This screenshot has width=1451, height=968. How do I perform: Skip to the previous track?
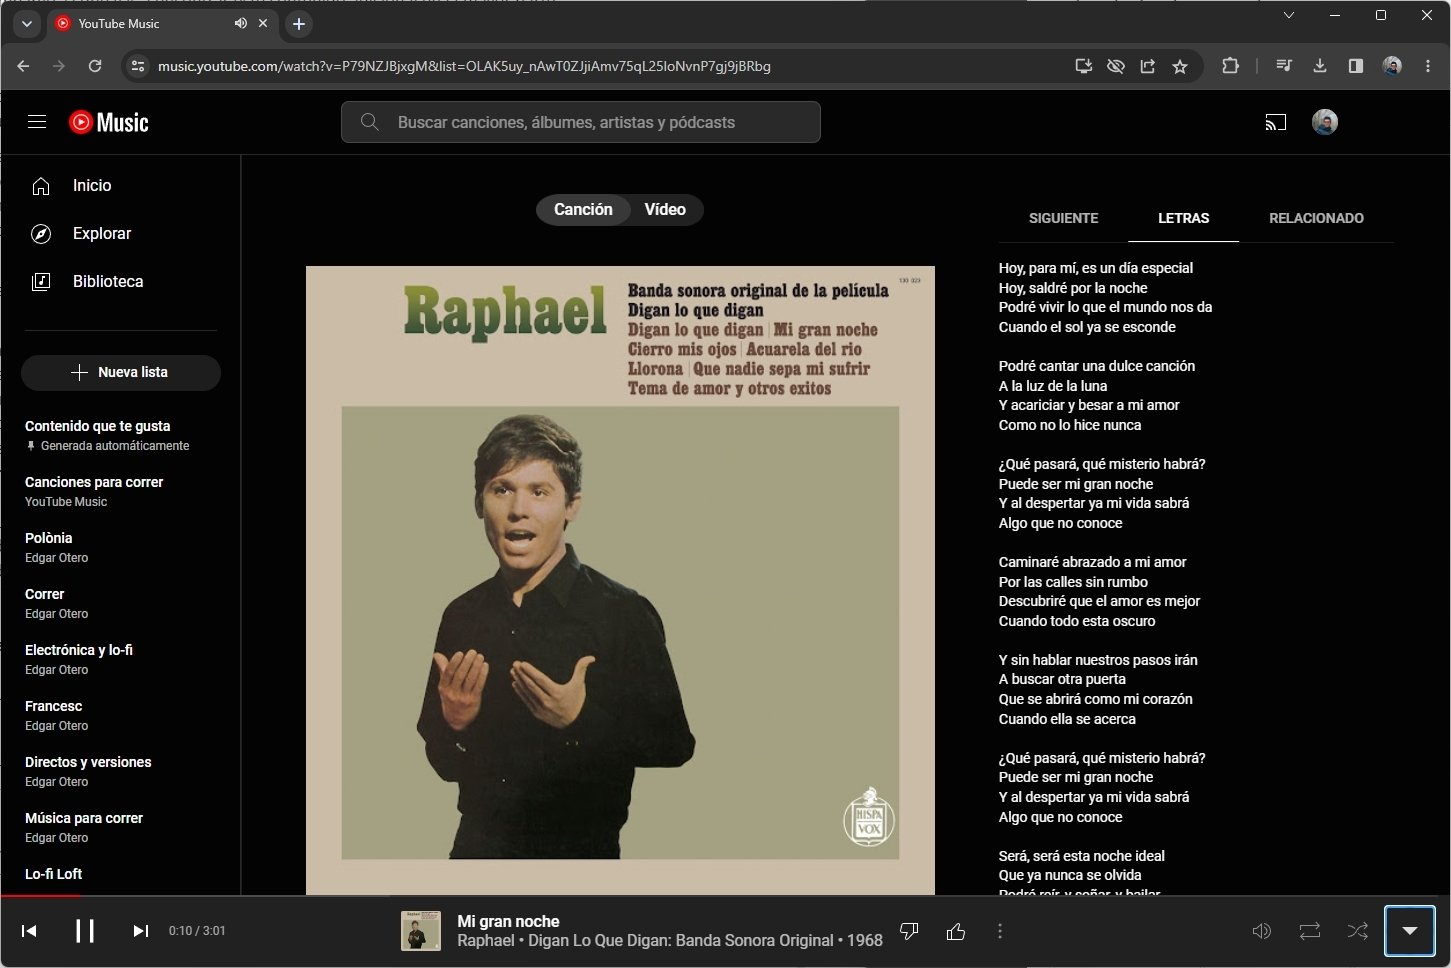pyautogui.click(x=30, y=931)
